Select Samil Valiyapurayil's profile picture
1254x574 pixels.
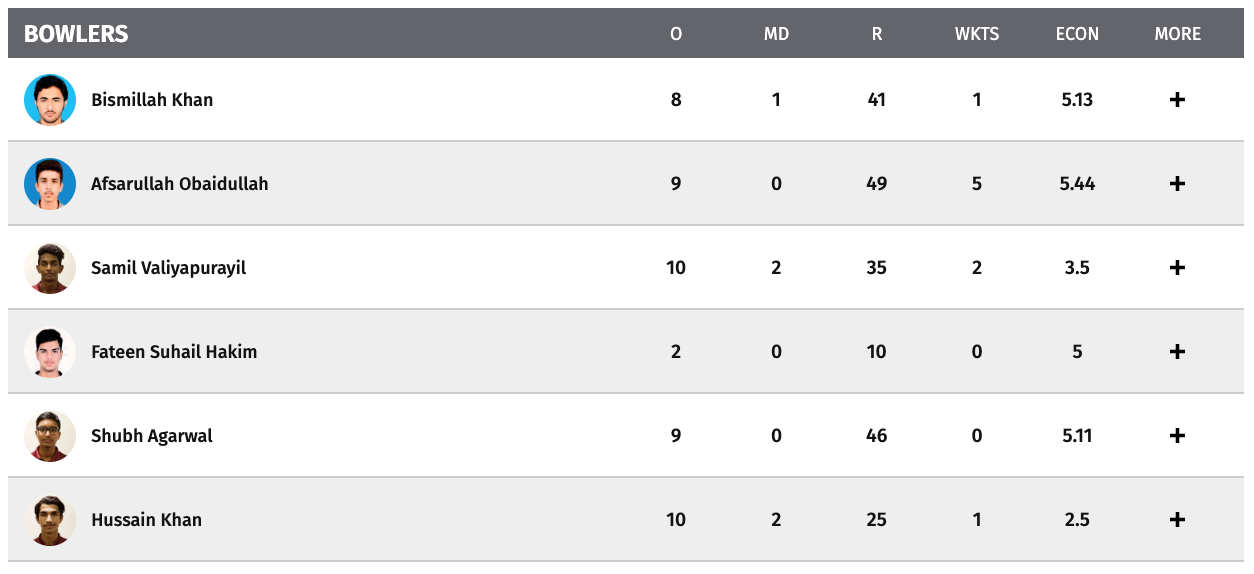click(50, 268)
